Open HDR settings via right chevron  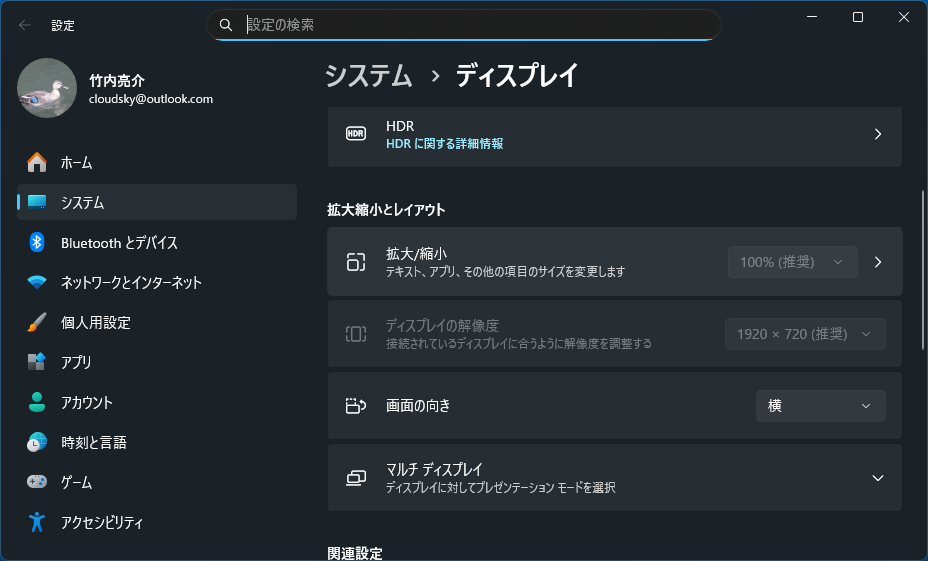[x=878, y=134]
